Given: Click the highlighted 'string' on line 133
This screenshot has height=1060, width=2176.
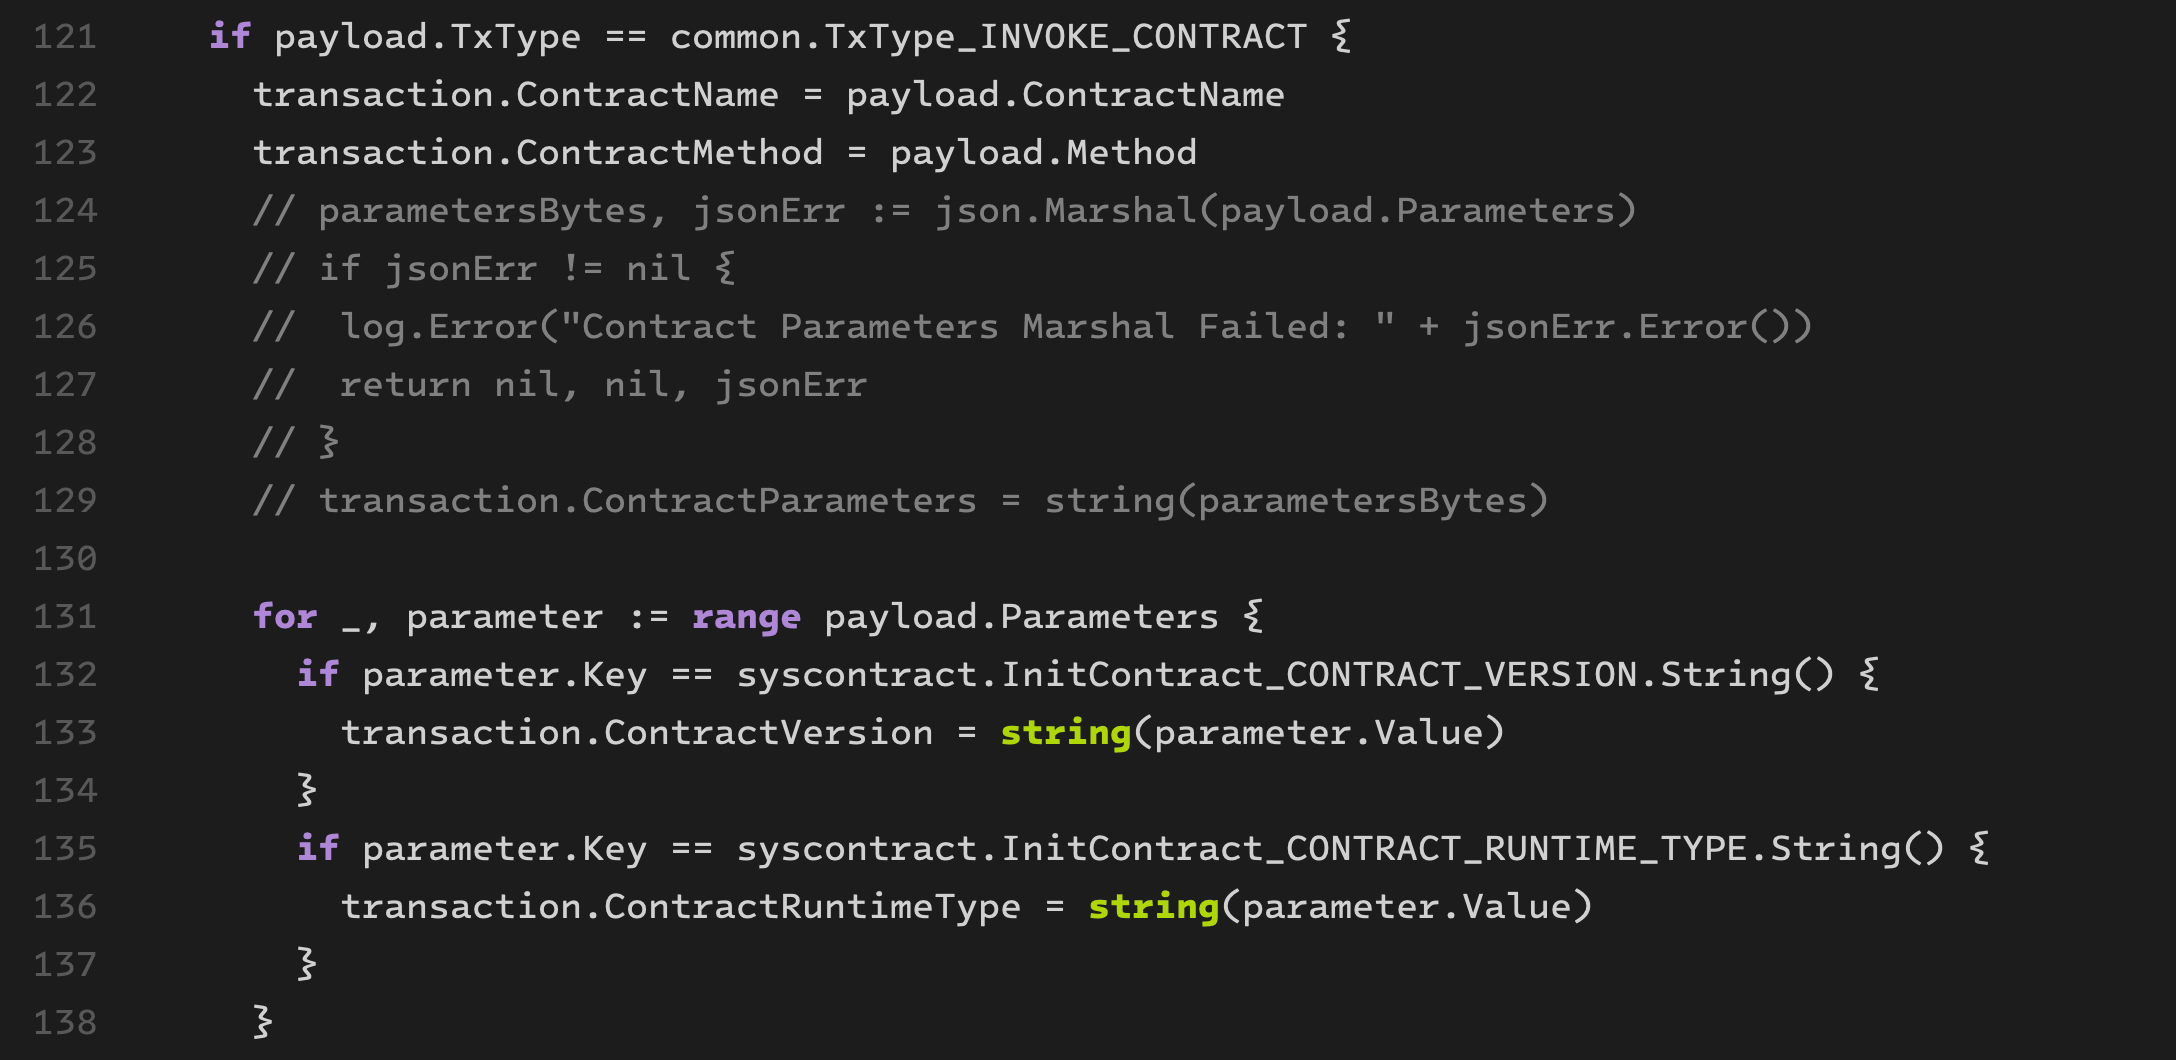Looking at the screenshot, I should tap(1065, 733).
